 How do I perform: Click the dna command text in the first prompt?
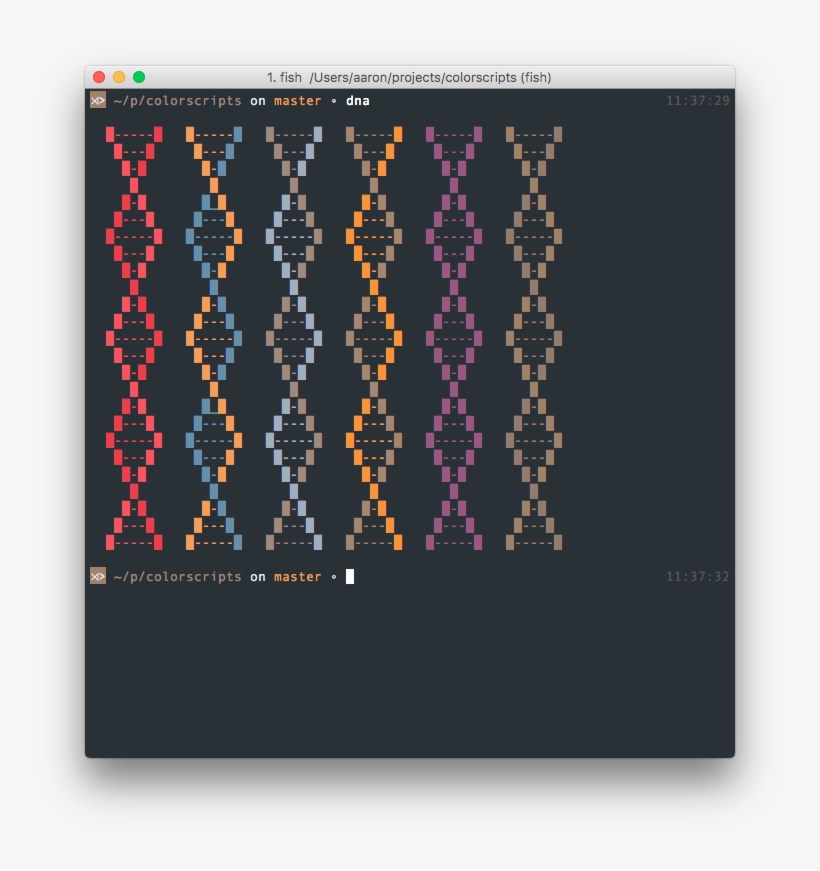click(x=356, y=100)
